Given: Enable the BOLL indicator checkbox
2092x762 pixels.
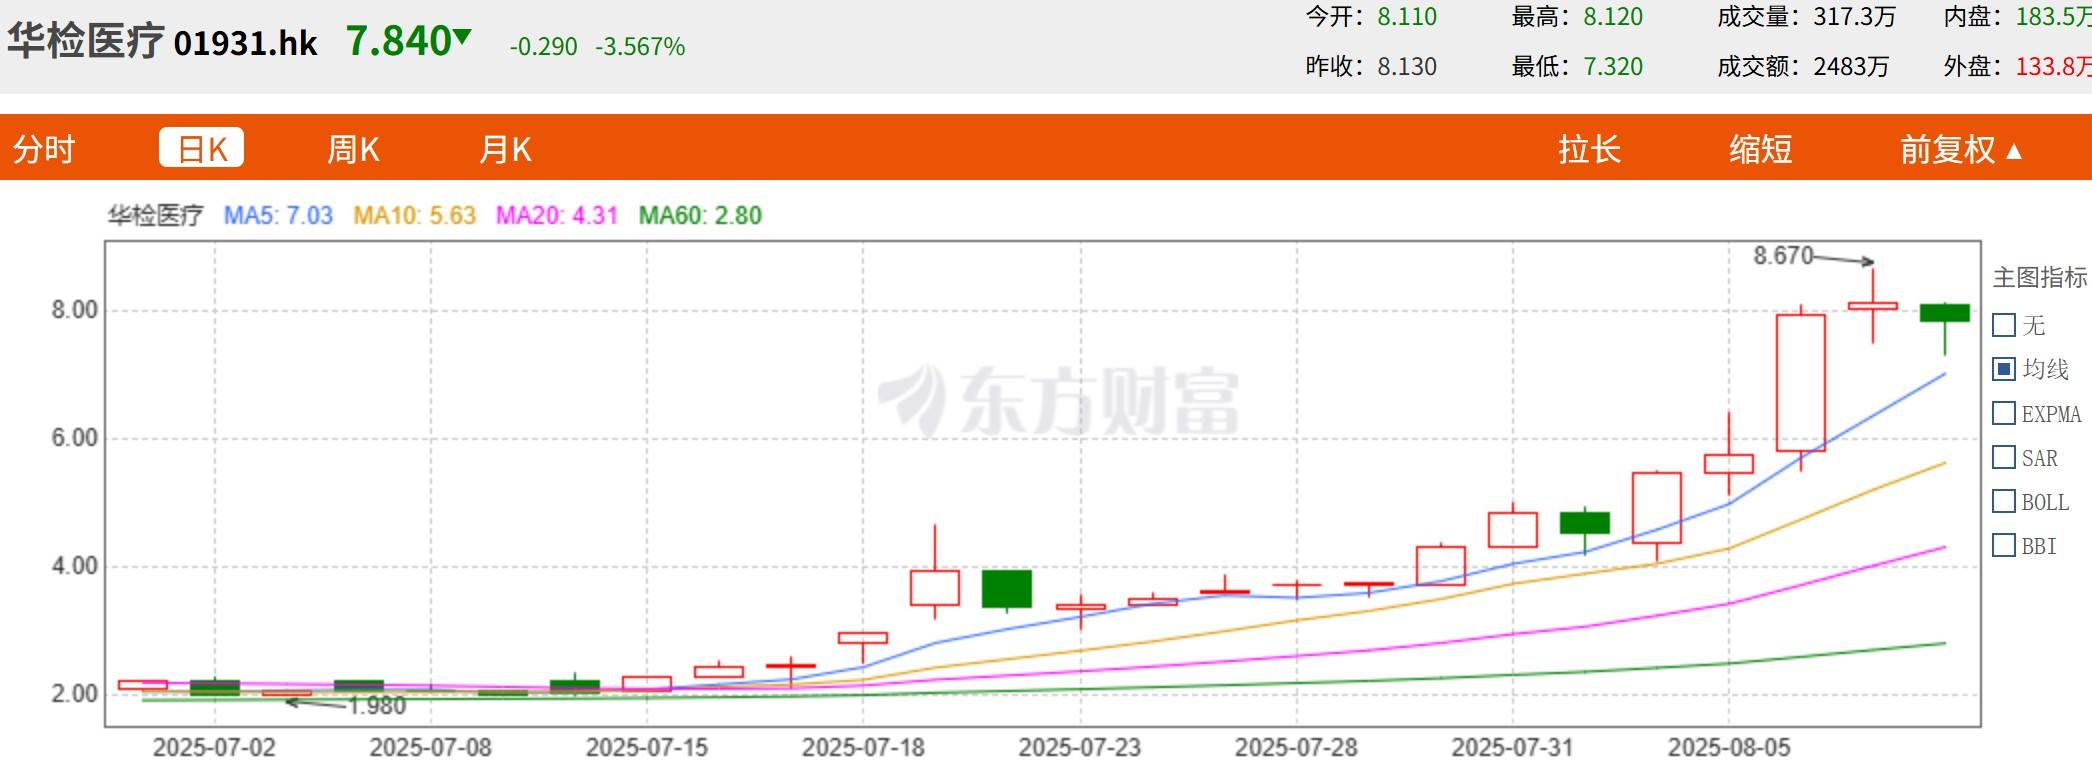Looking at the screenshot, I should pyautogui.click(x=2004, y=501).
